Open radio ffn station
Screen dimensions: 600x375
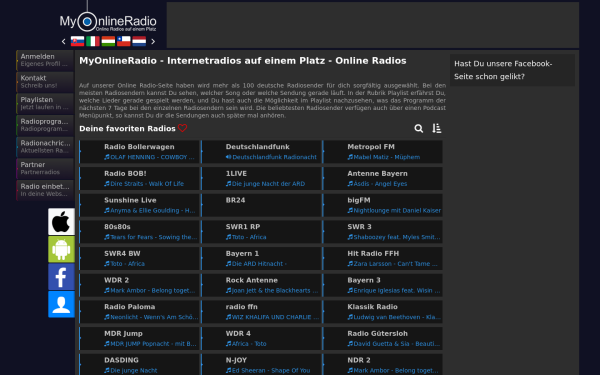(261, 312)
